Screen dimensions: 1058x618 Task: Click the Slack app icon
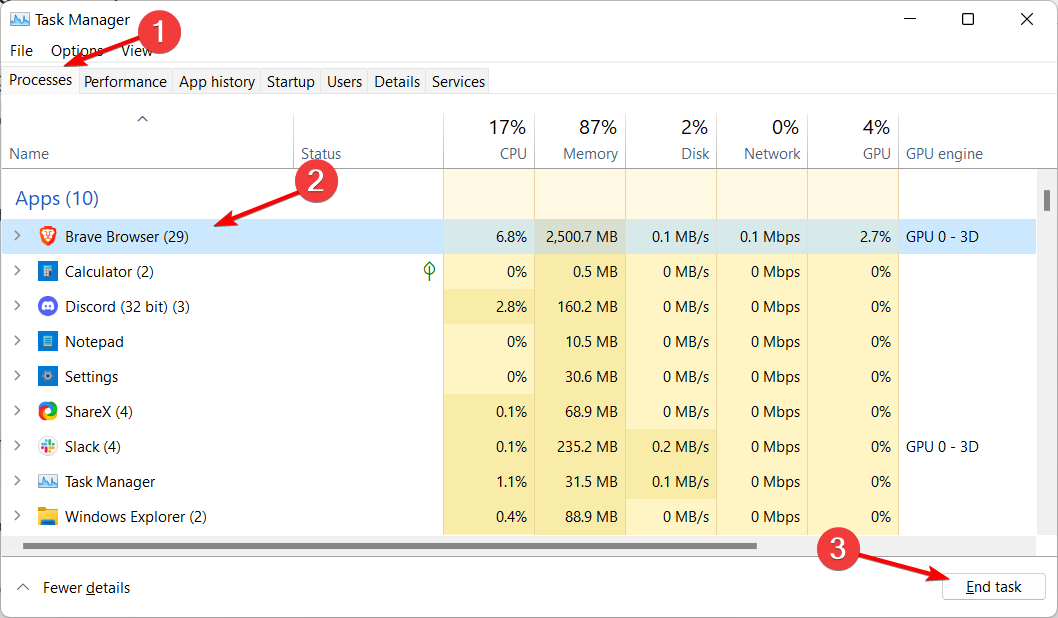coord(47,447)
